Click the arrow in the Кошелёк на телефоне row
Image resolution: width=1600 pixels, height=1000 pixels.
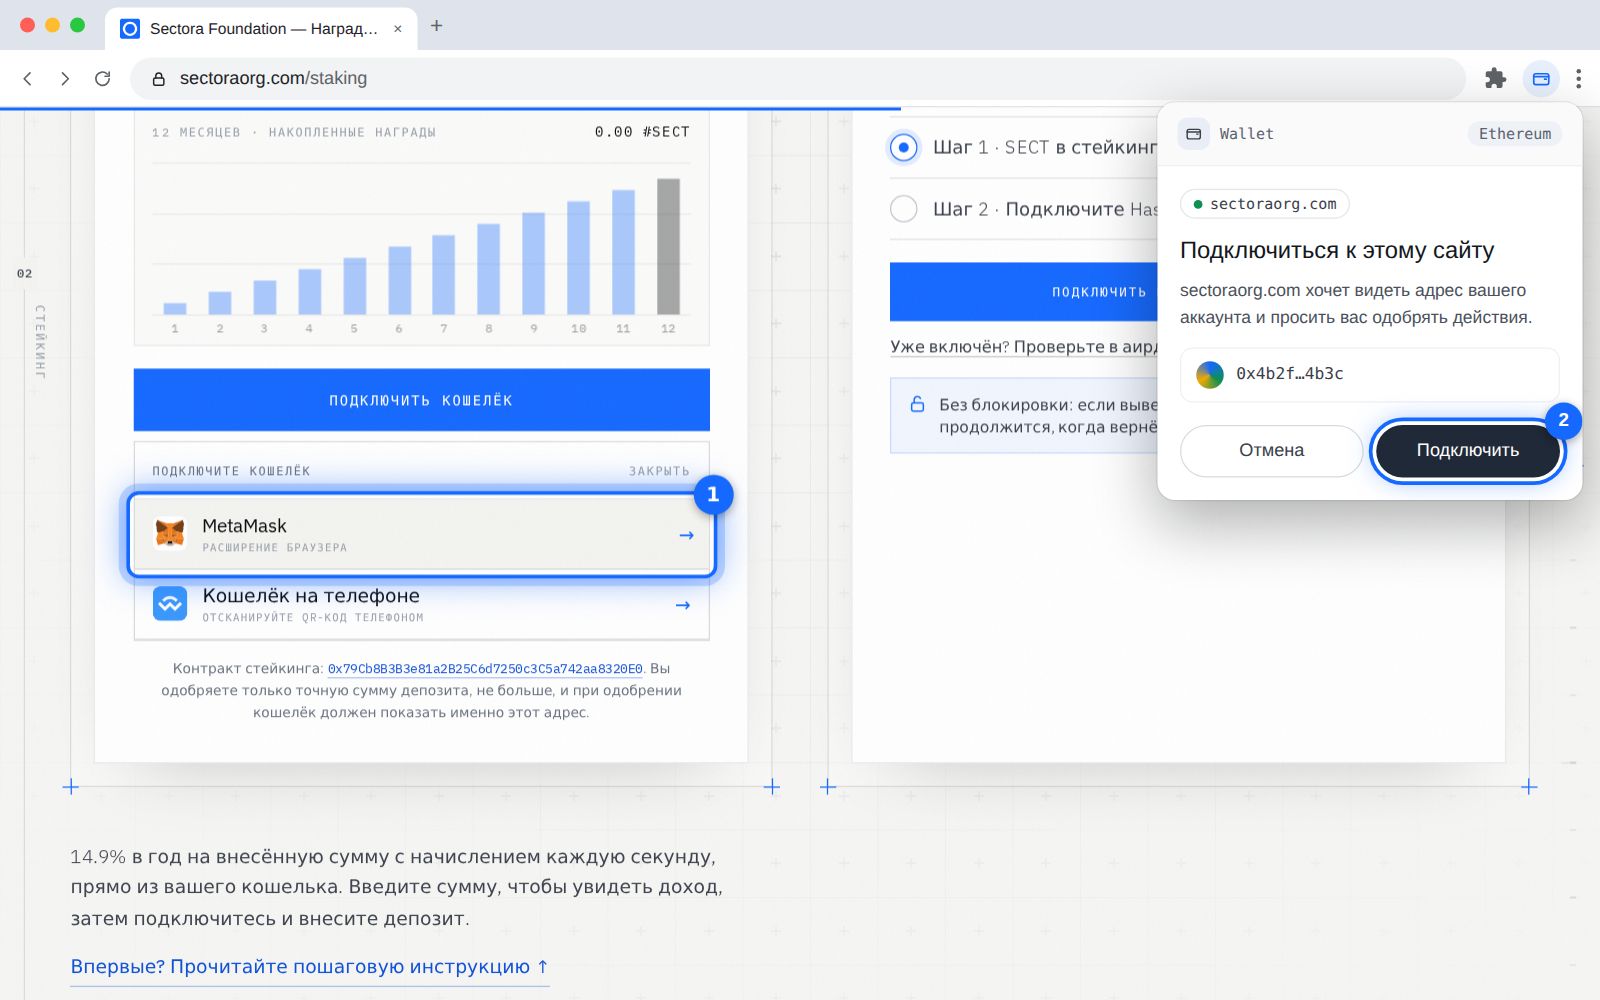(x=683, y=605)
